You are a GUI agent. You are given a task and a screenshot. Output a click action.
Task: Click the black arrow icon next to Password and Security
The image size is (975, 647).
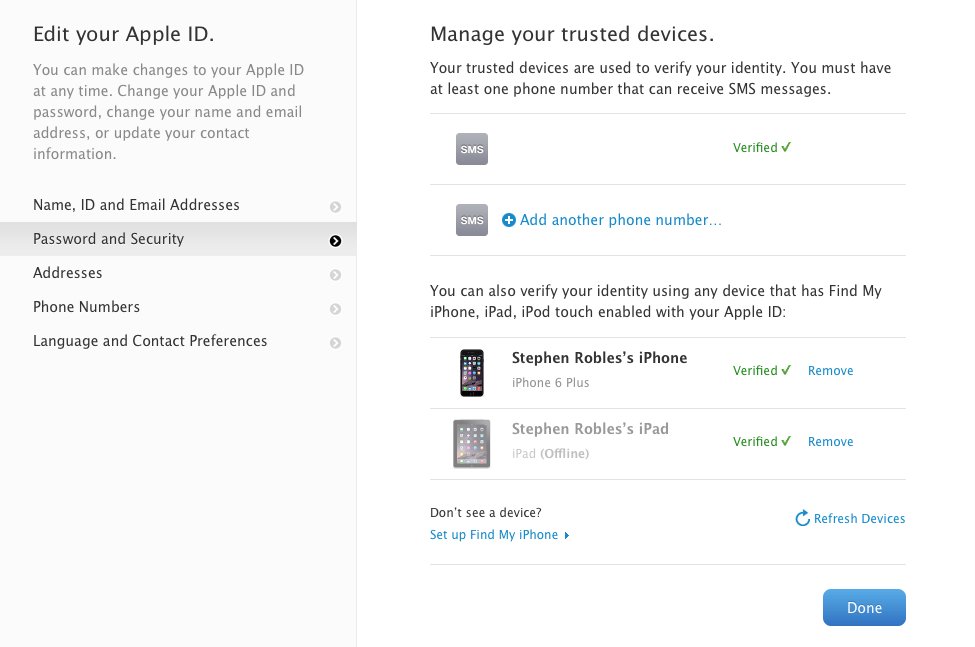click(x=335, y=241)
